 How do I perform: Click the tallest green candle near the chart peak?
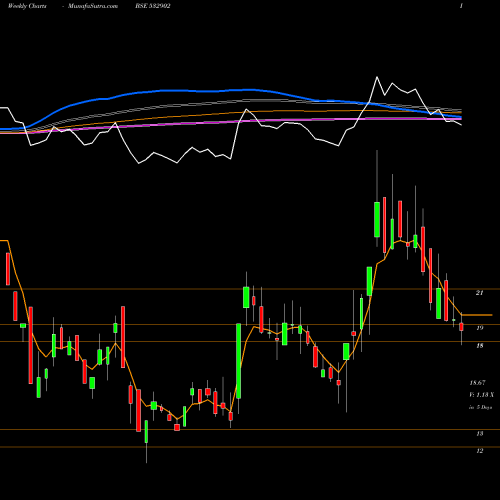[x=377, y=219]
